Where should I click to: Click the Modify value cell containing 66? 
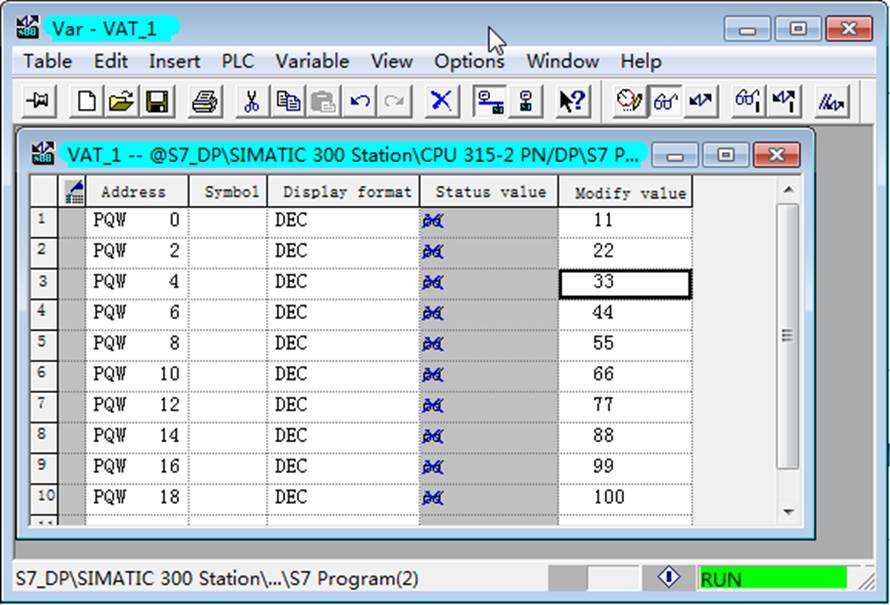pos(625,374)
